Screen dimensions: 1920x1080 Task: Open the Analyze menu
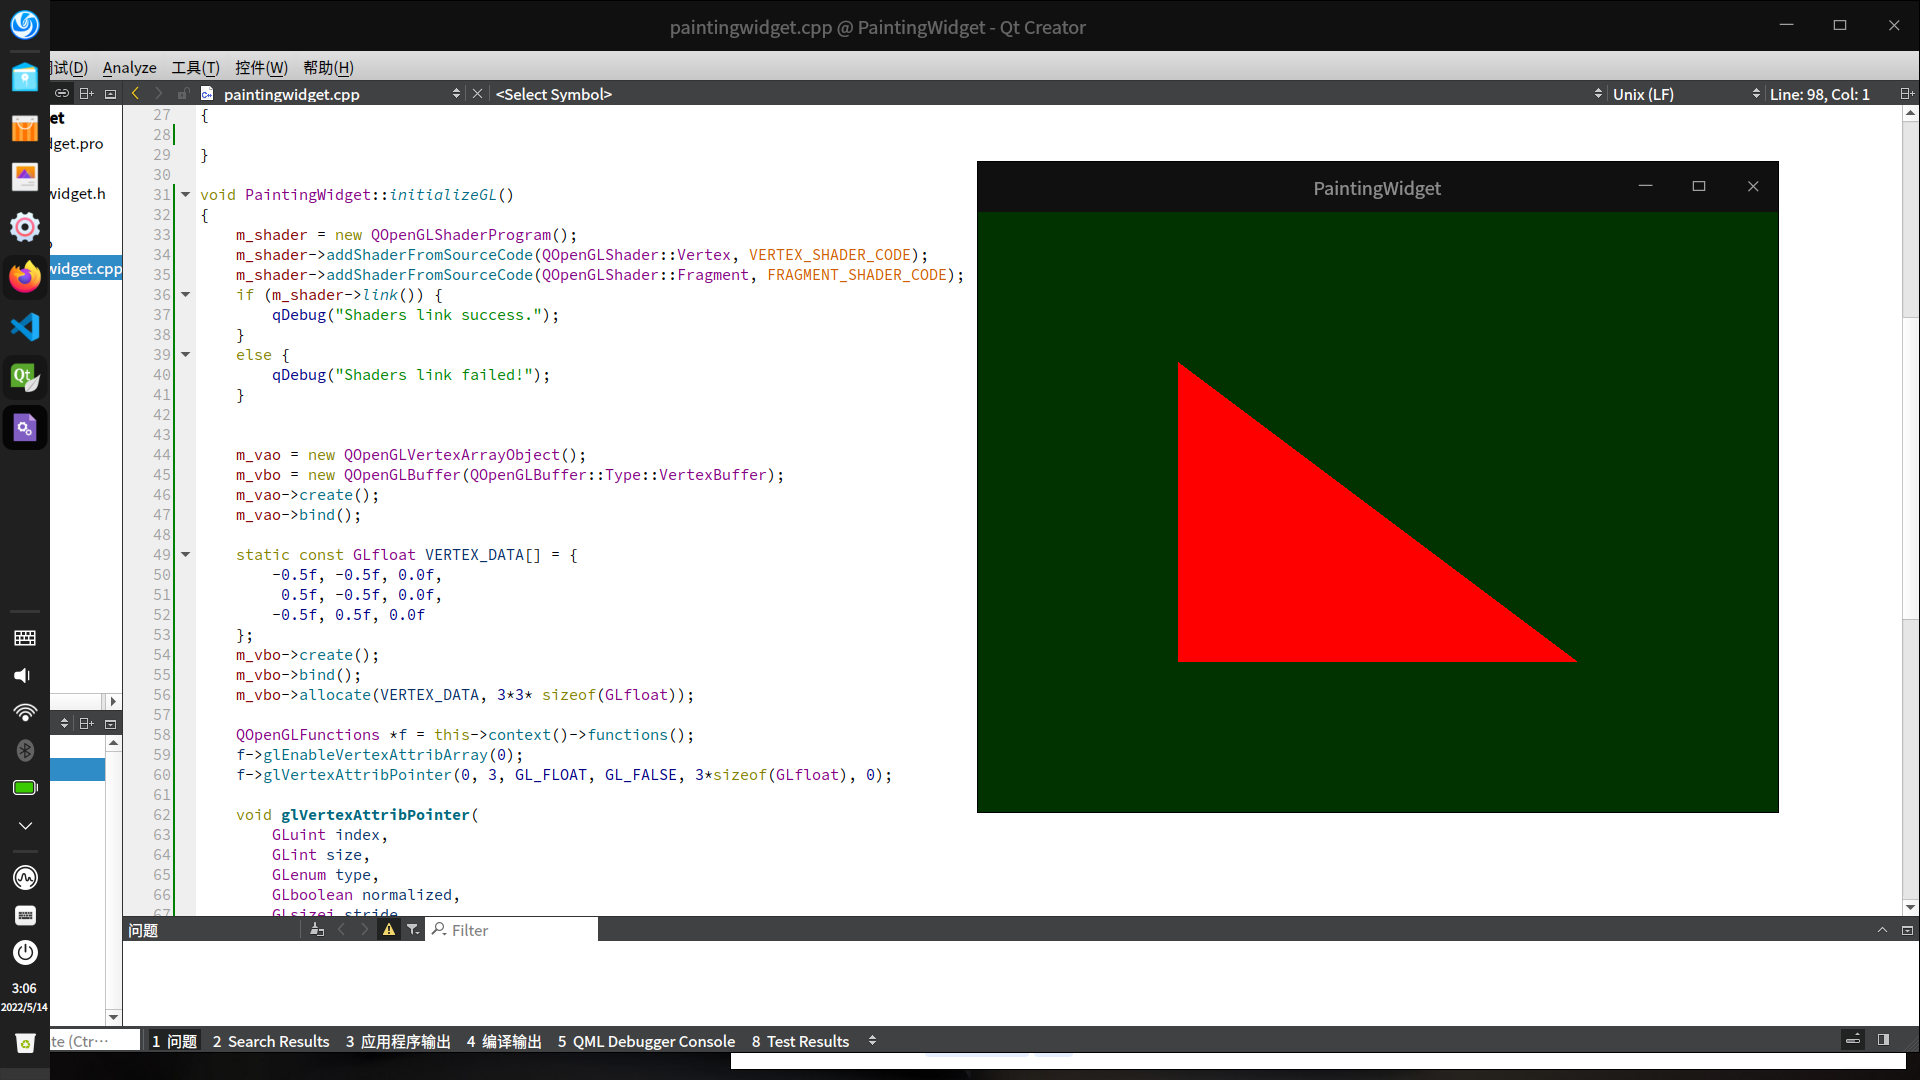(129, 68)
